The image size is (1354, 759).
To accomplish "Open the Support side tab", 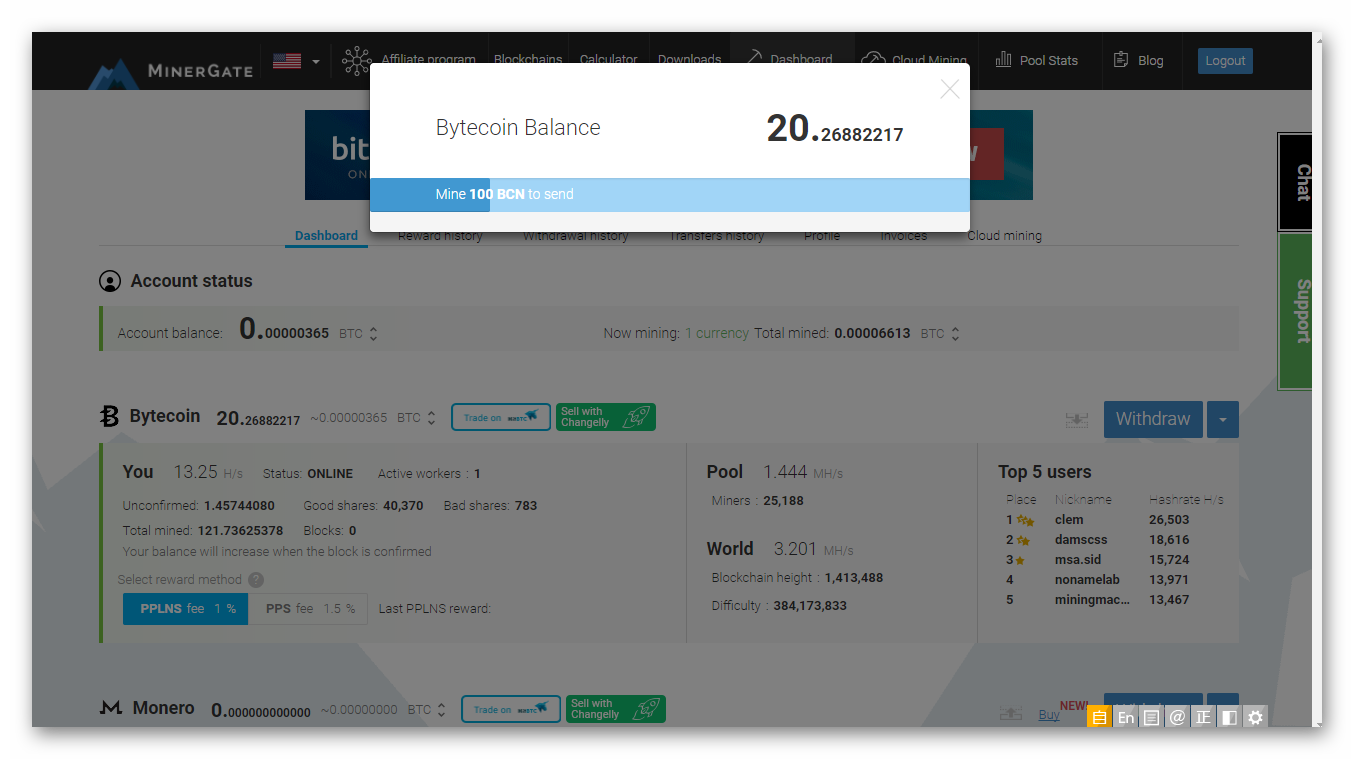I will 1295,311.
